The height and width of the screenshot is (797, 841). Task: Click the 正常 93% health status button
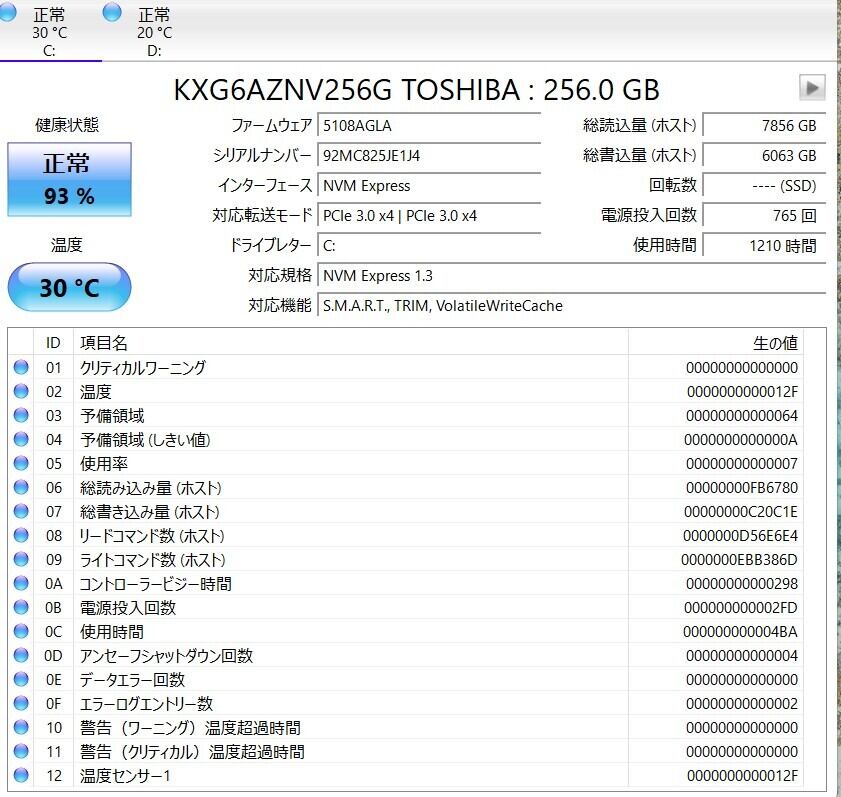point(69,180)
